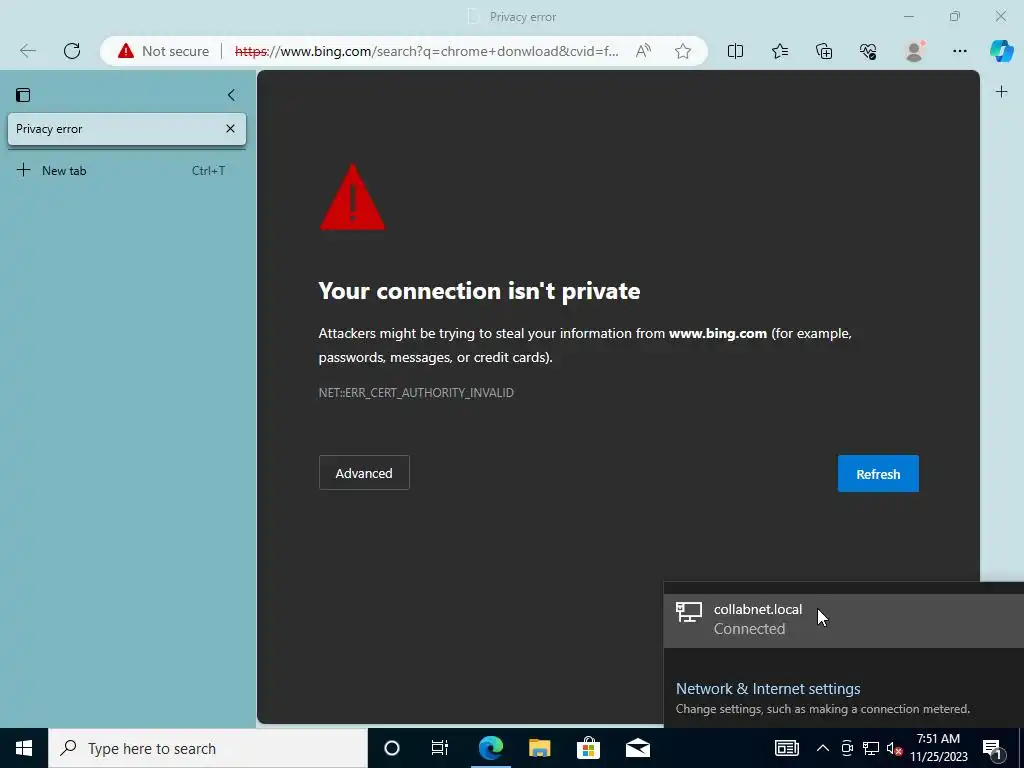
Task: Close the Edge window
Action: point(1001,16)
